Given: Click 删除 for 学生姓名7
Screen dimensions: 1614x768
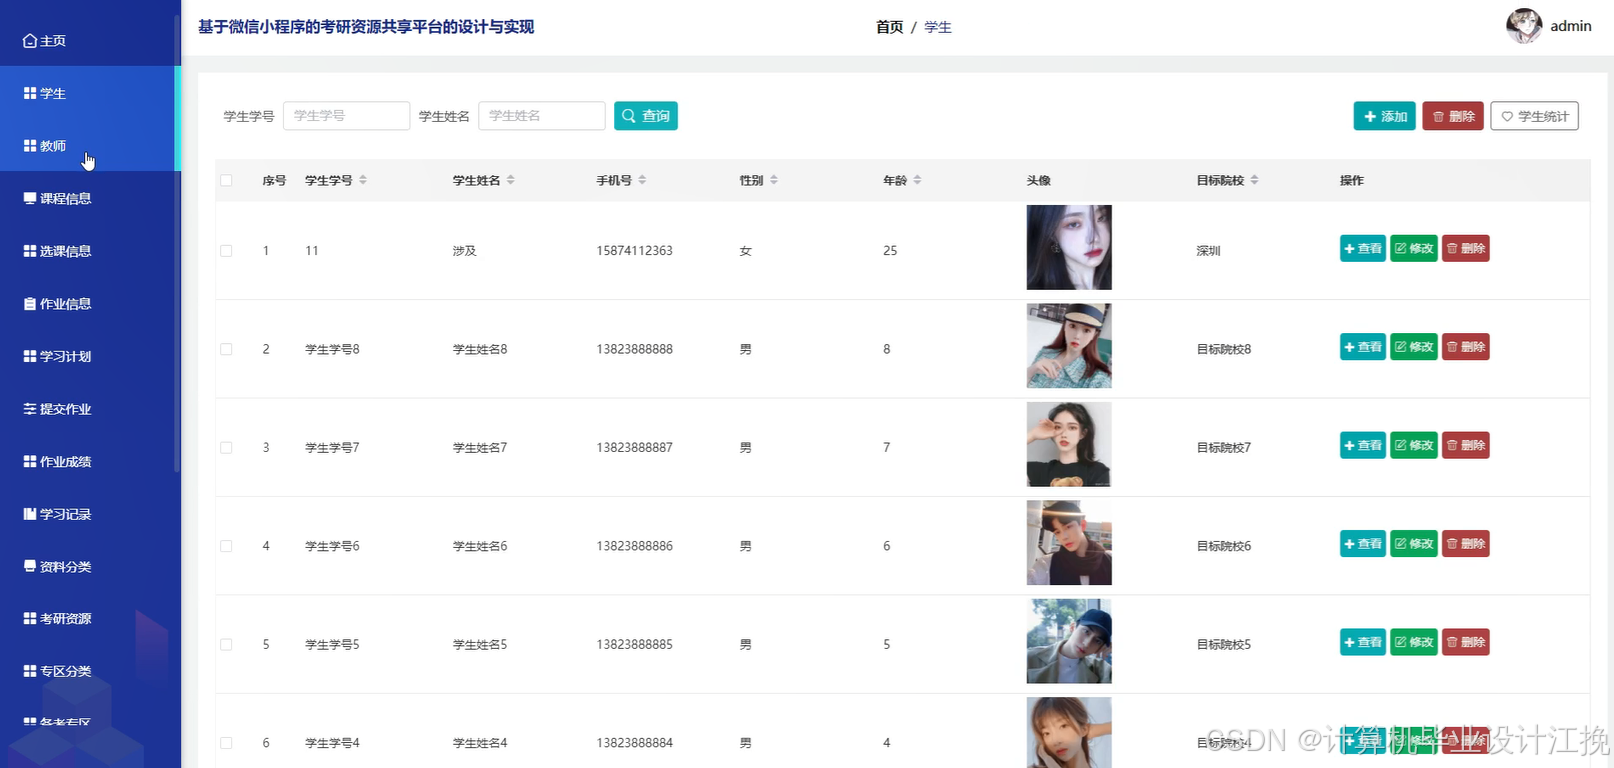Looking at the screenshot, I should coord(1466,445).
